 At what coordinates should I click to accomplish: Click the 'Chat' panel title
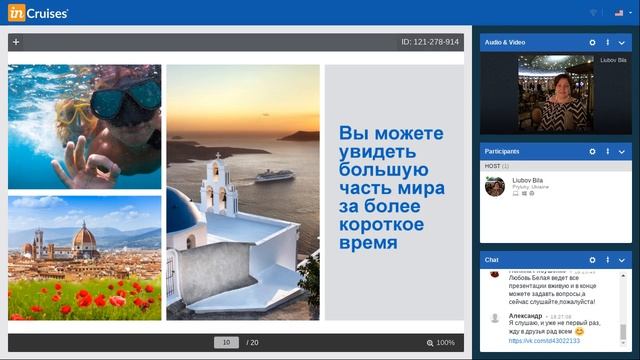point(491,260)
